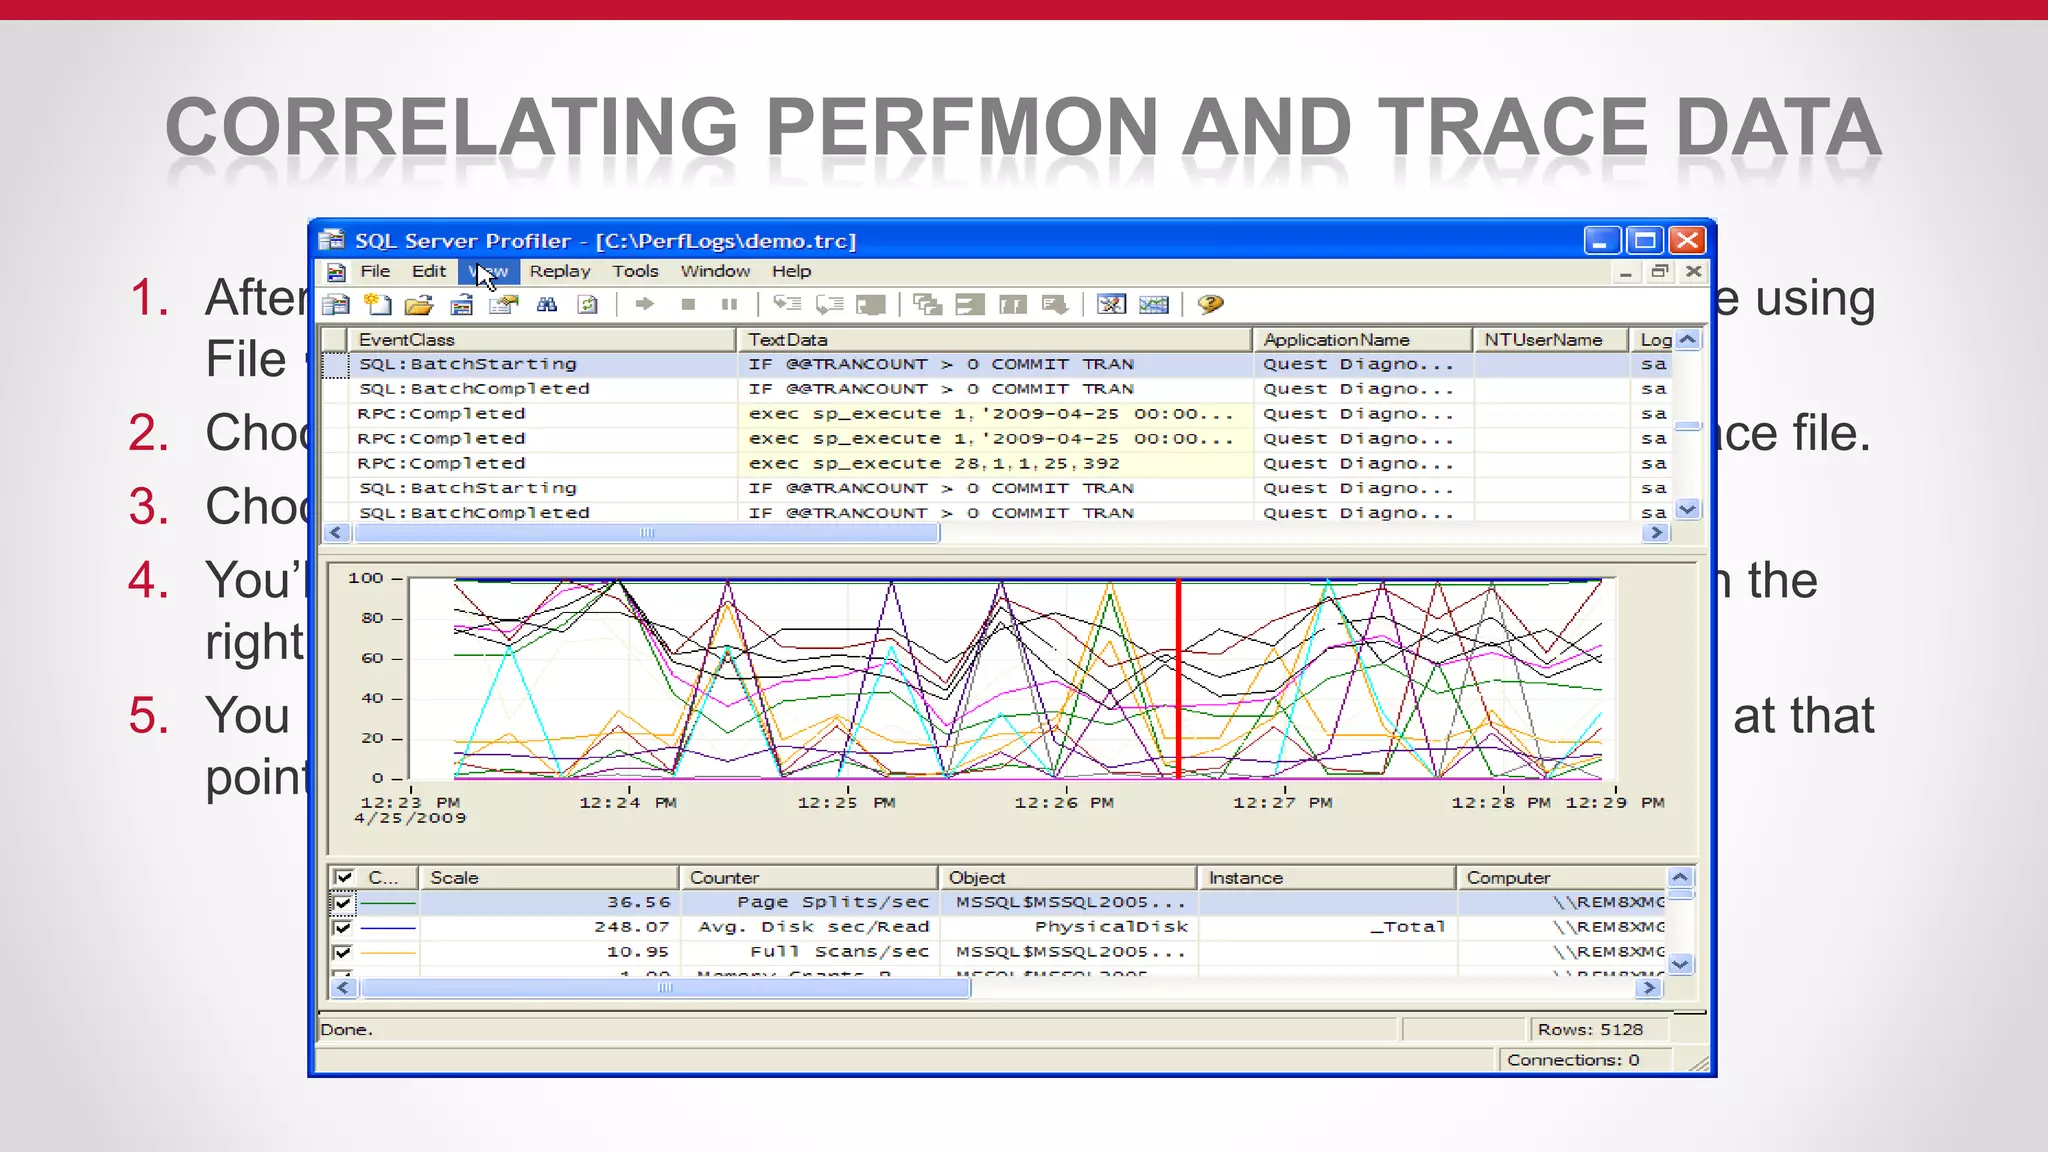2048x1152 pixels.
Task: Click the New Trace toolbar icon
Action: (x=336, y=305)
